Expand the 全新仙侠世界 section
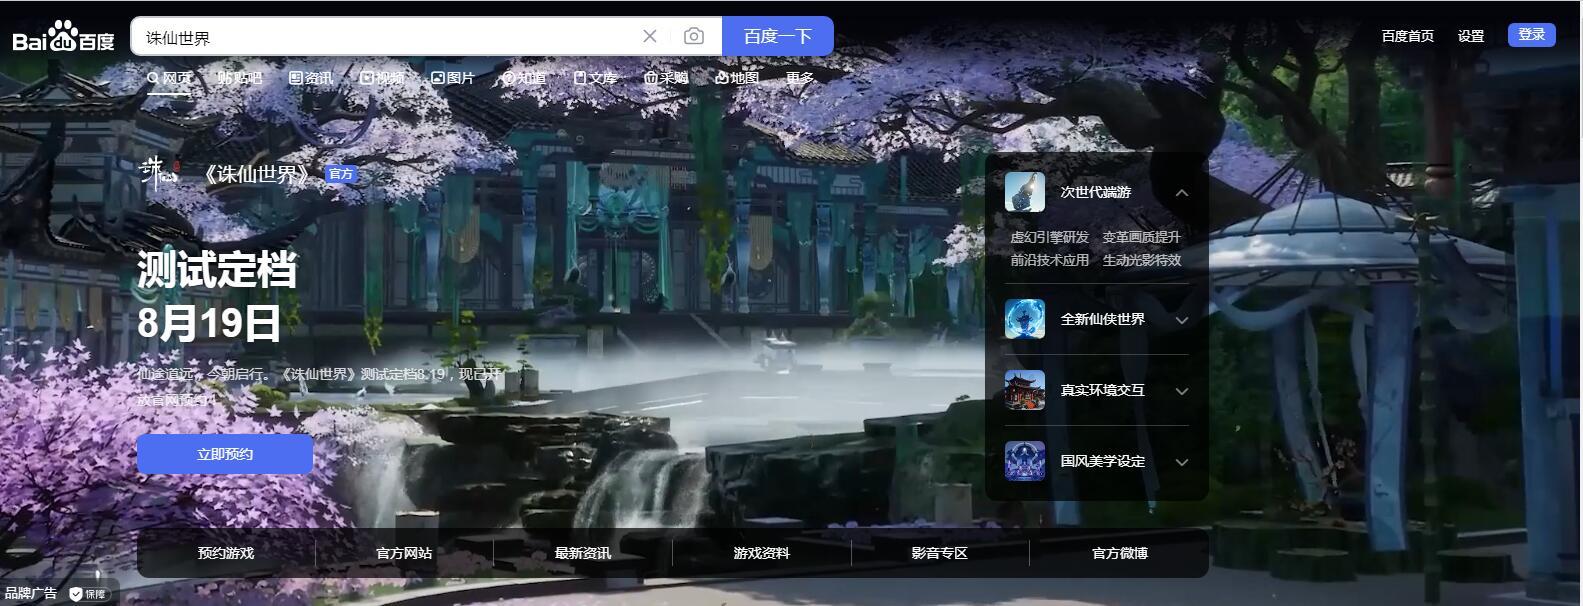 click(x=1182, y=320)
